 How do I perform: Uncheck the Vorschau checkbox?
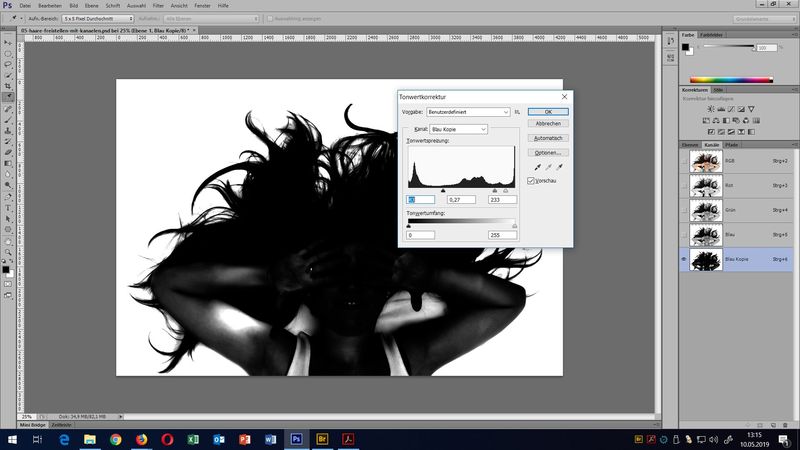[x=532, y=181]
